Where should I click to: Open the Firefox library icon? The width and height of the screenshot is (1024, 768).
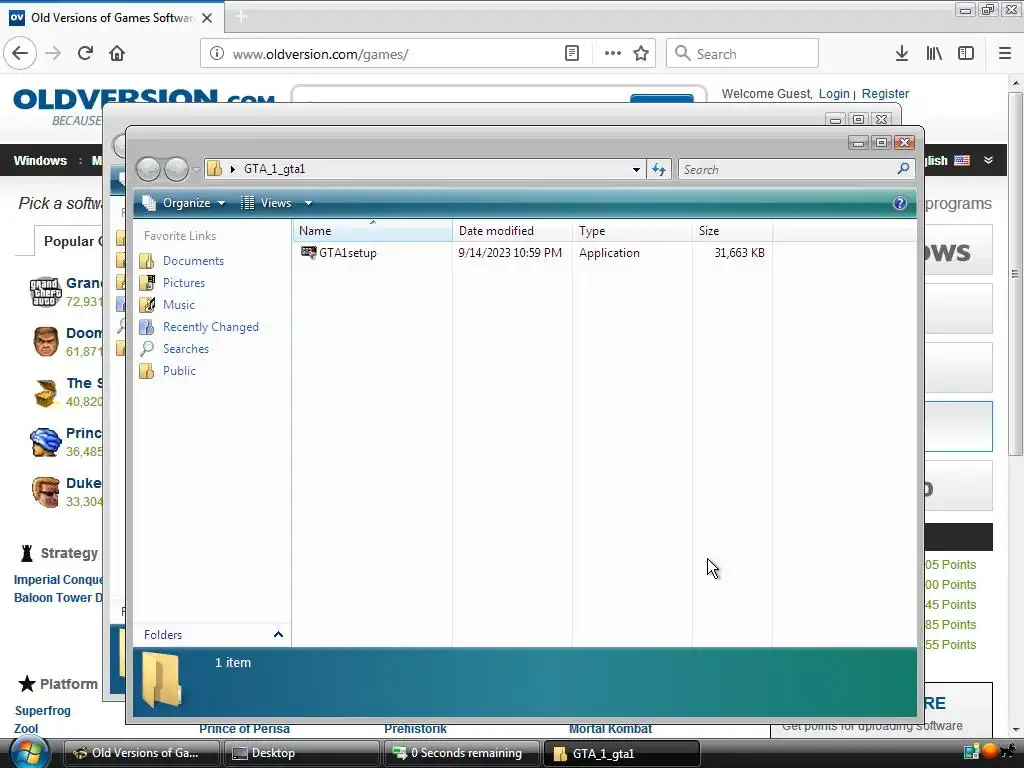tap(934, 54)
